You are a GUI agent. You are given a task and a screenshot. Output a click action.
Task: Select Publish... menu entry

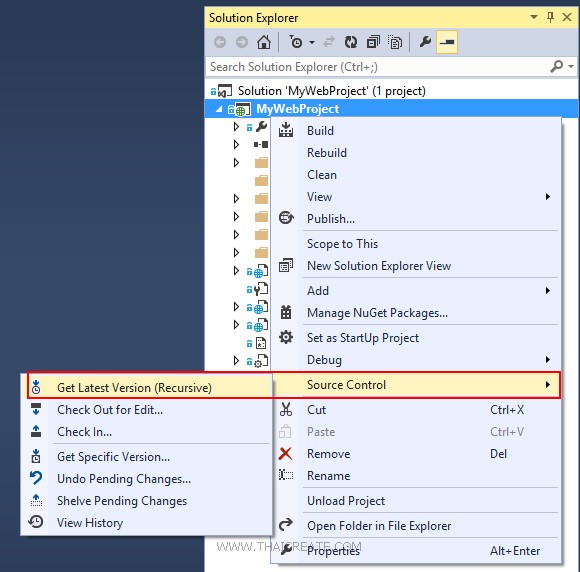click(x=331, y=219)
